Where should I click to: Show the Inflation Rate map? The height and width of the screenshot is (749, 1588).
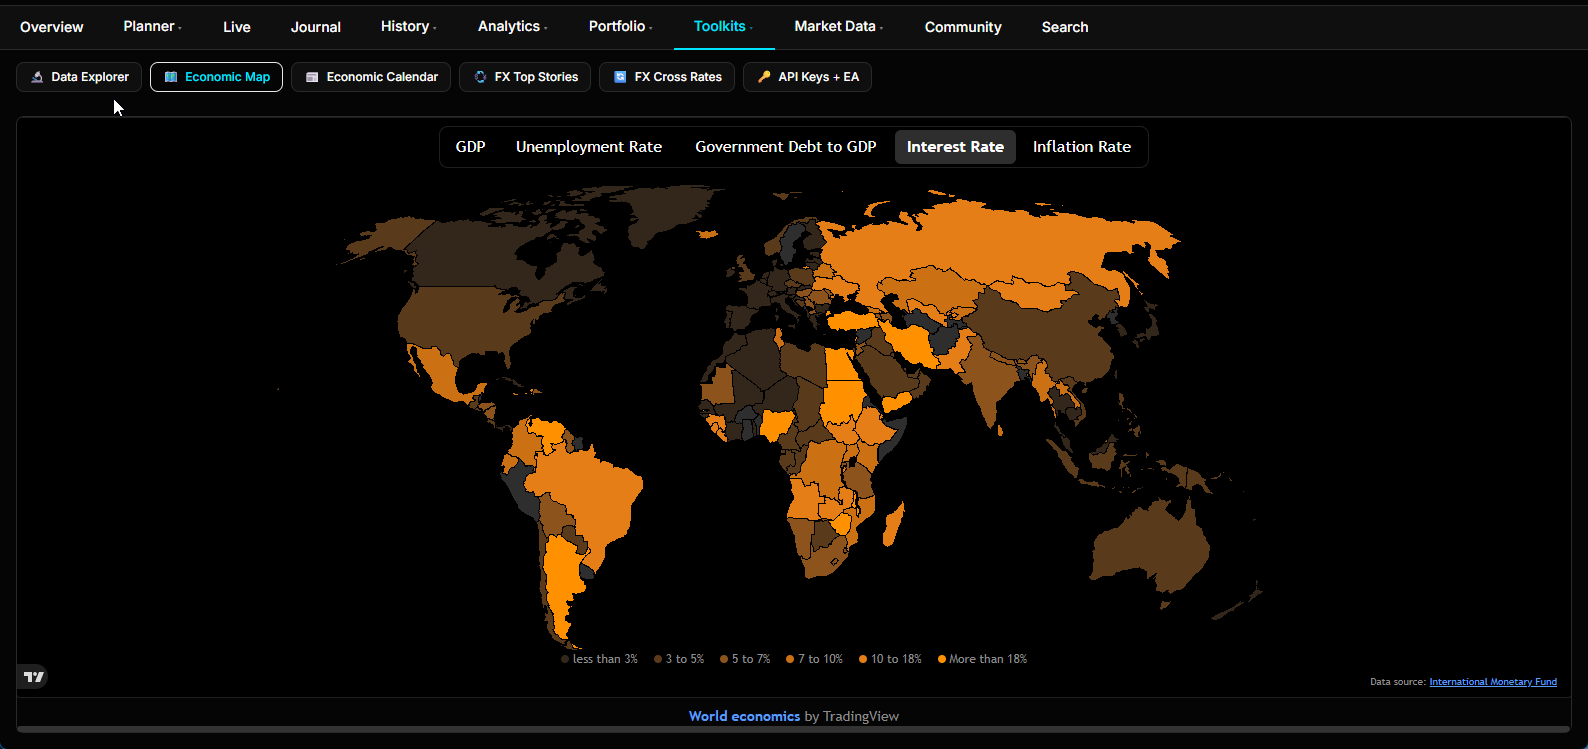coord(1082,147)
